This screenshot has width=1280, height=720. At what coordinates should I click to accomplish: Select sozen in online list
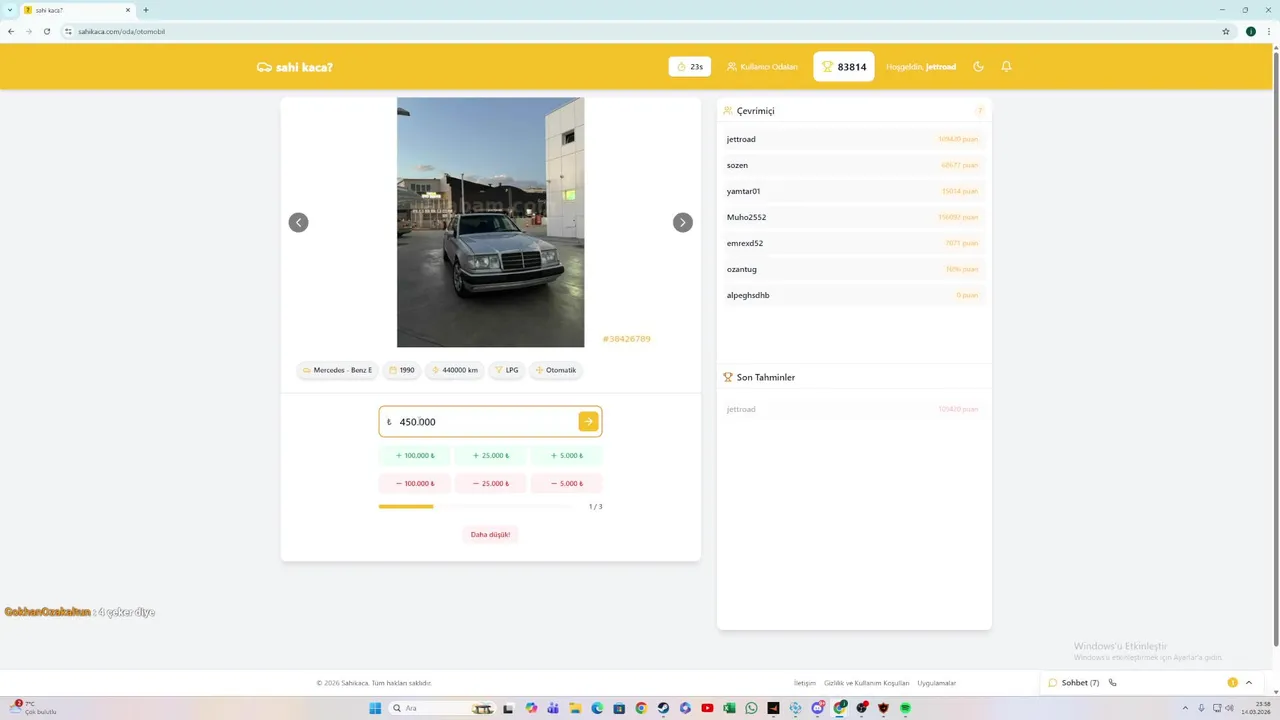(854, 165)
